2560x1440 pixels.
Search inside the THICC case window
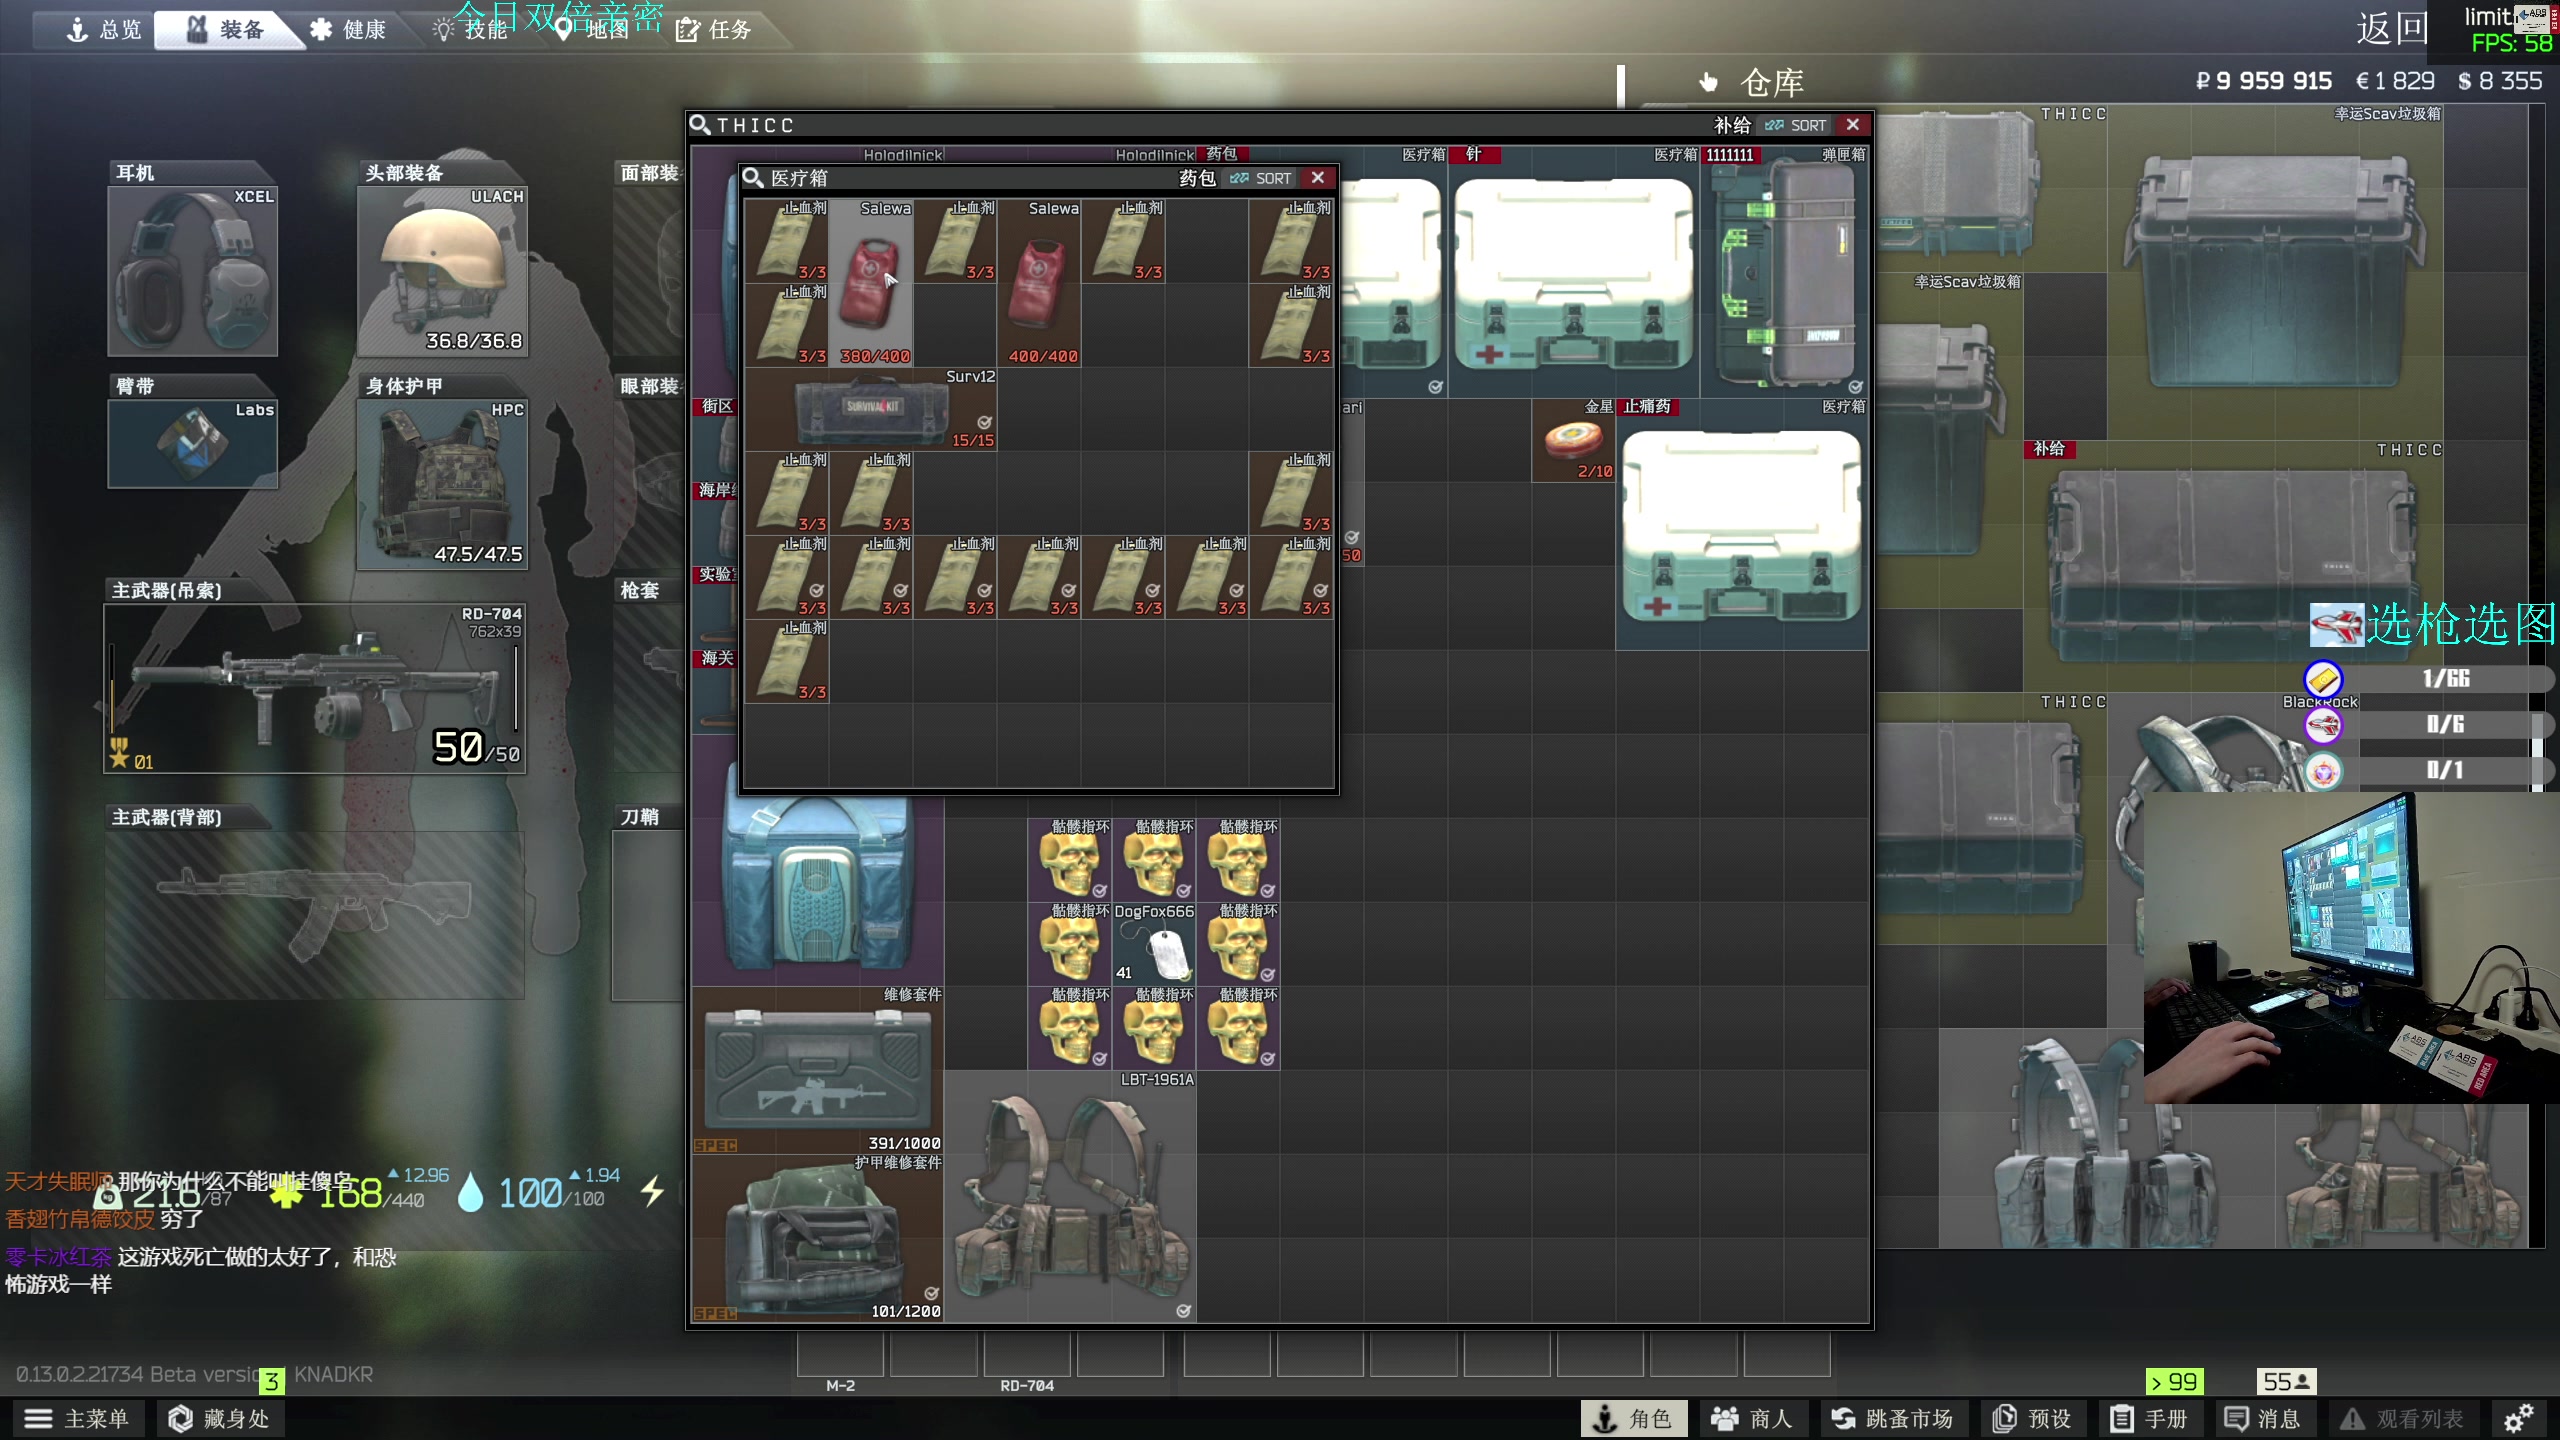click(700, 125)
